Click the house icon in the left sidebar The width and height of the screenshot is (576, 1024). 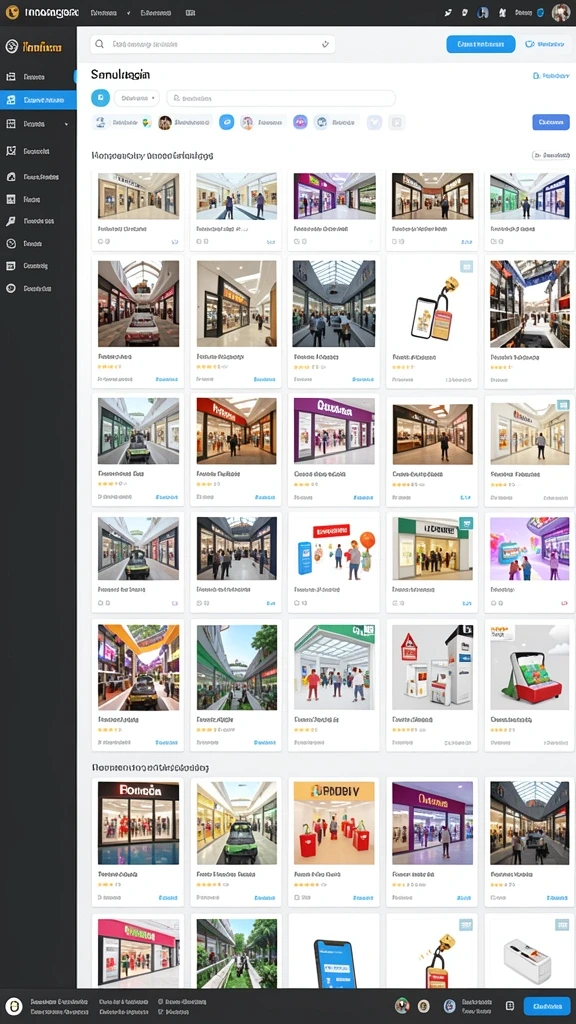pos(10,177)
